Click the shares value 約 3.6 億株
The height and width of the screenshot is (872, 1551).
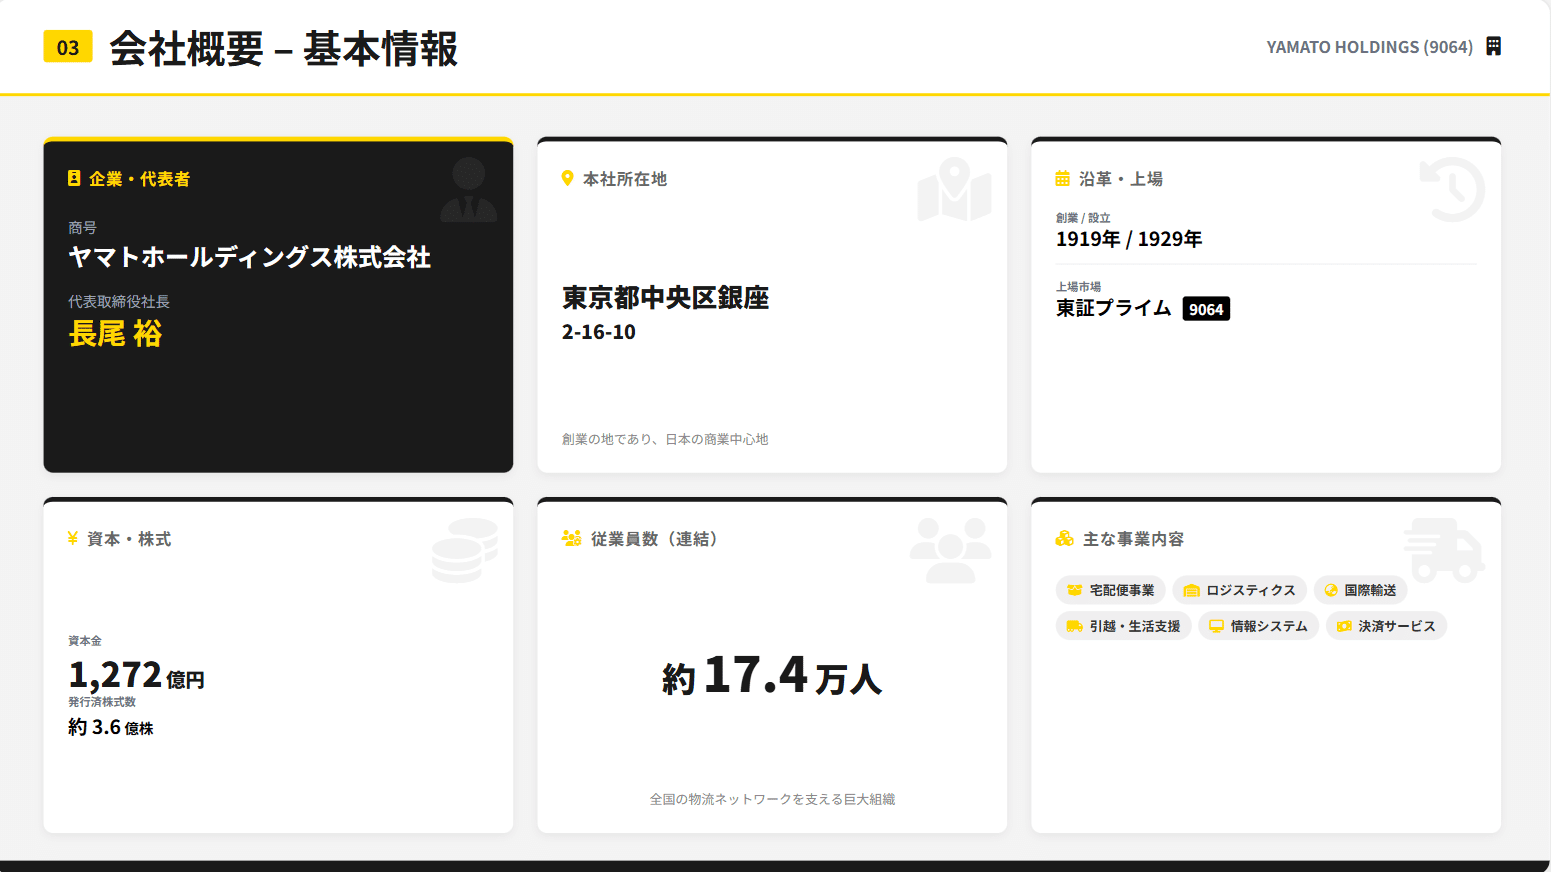(111, 727)
